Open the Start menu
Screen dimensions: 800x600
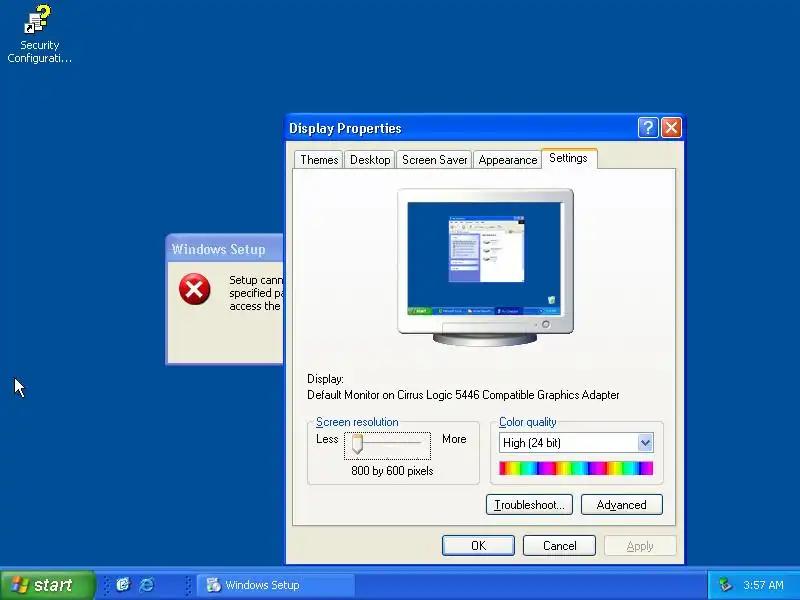[47, 585]
